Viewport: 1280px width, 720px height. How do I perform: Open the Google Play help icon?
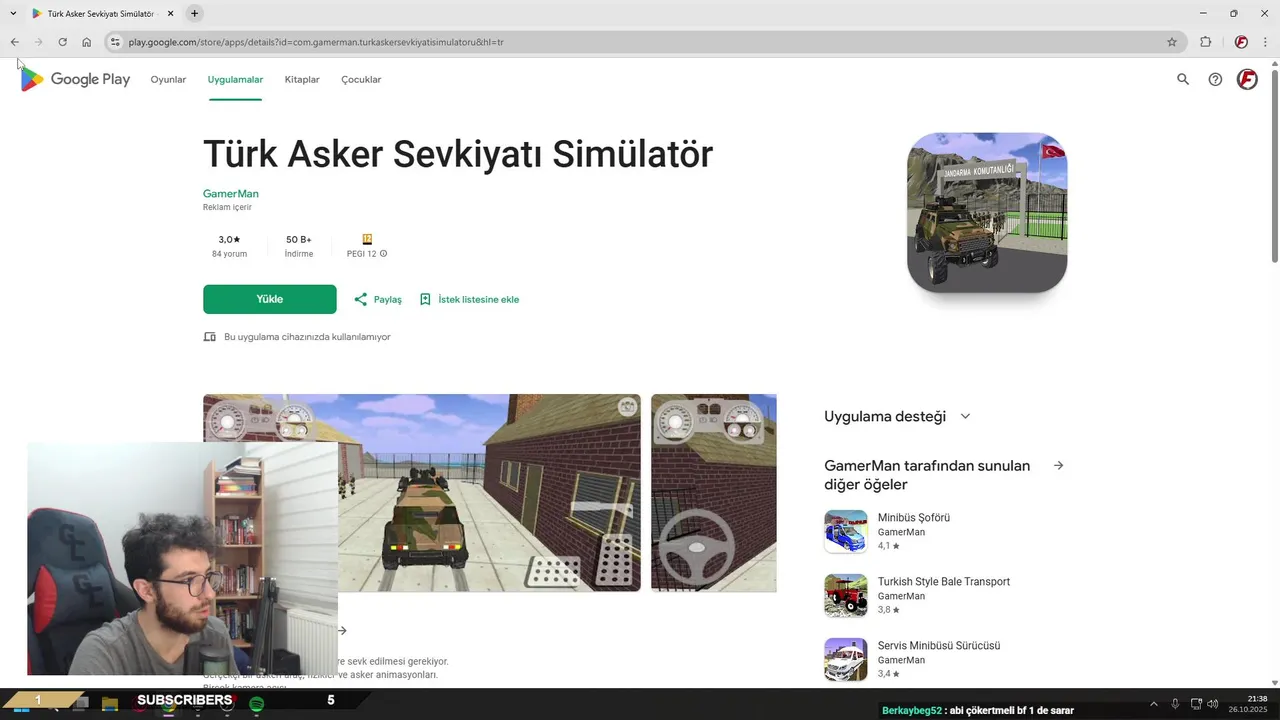pos(1215,79)
